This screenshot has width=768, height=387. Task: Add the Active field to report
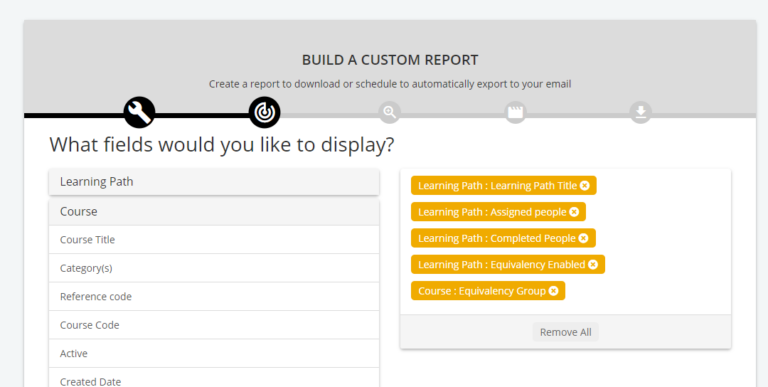coord(214,353)
